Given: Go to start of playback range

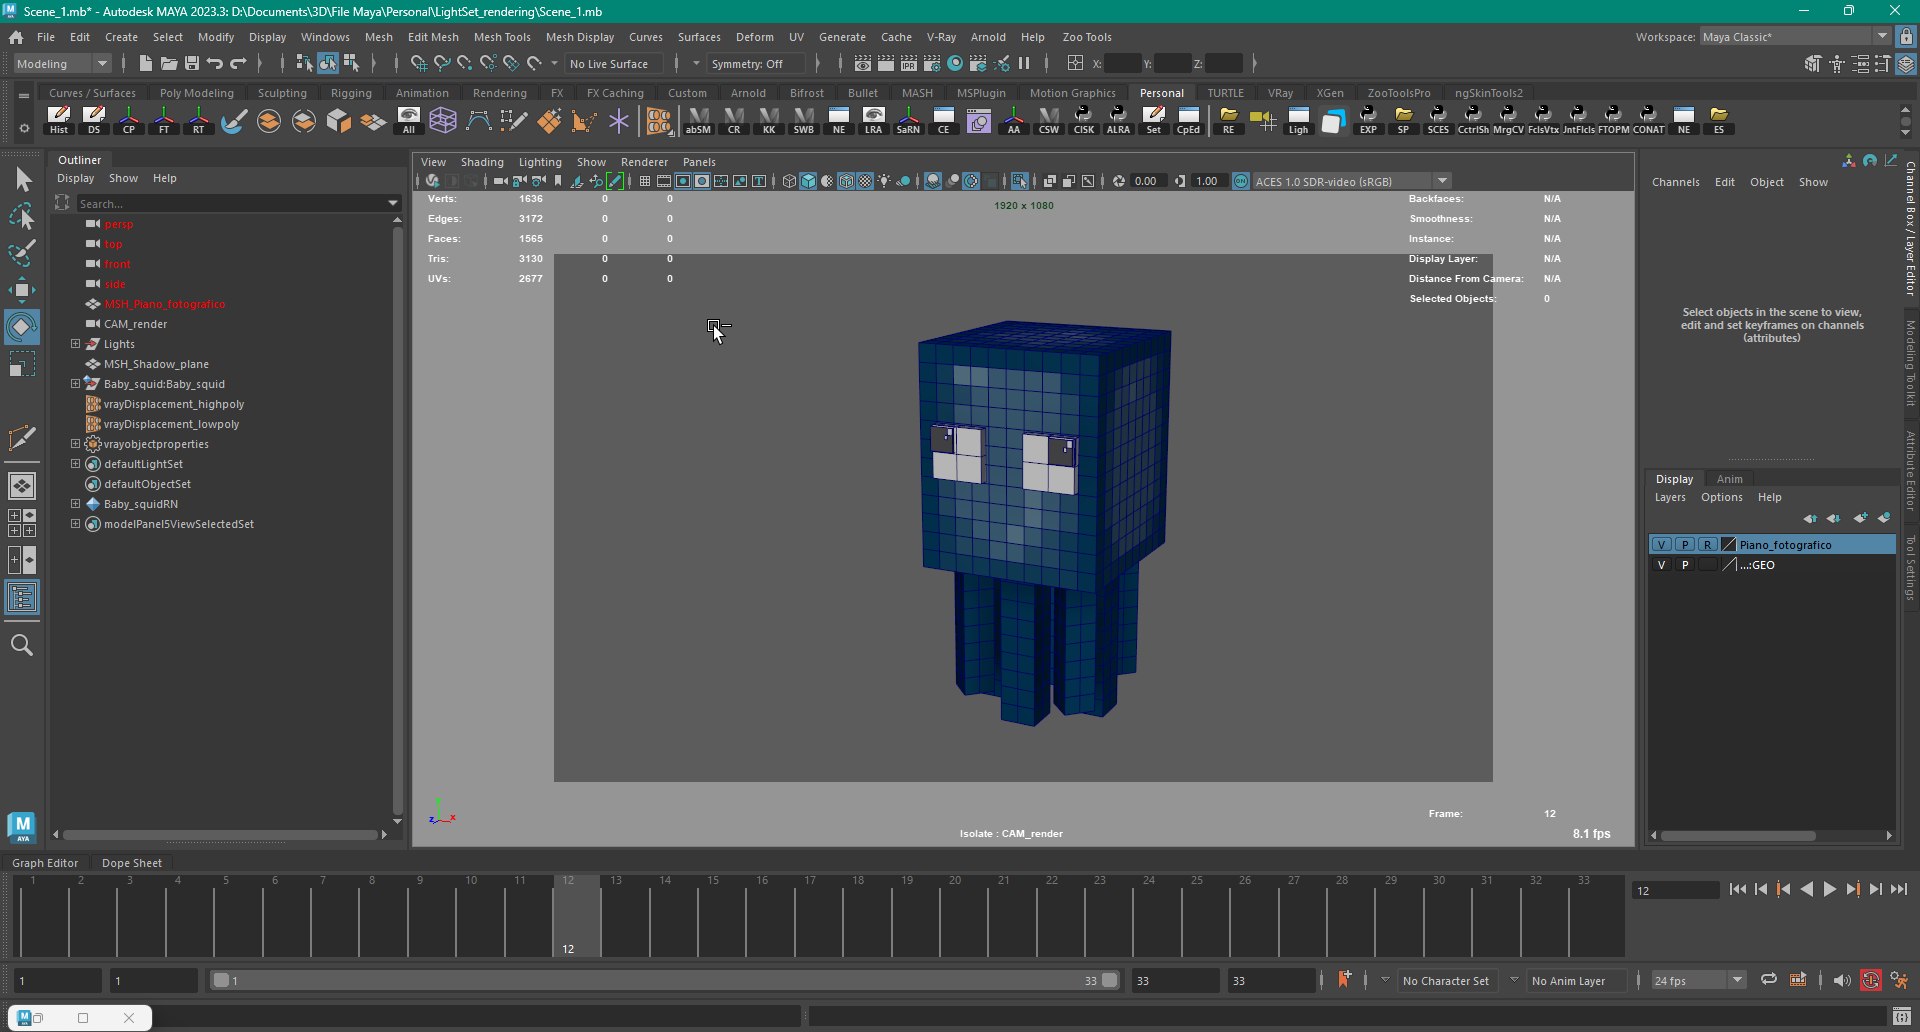Looking at the screenshot, I should point(1737,889).
